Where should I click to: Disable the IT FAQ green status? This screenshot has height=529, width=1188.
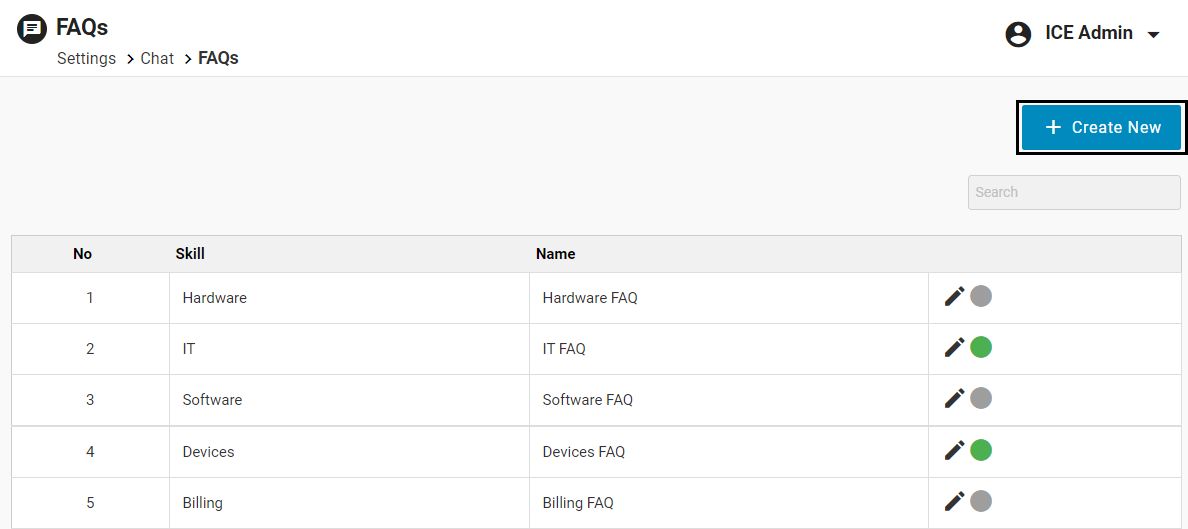coord(981,347)
